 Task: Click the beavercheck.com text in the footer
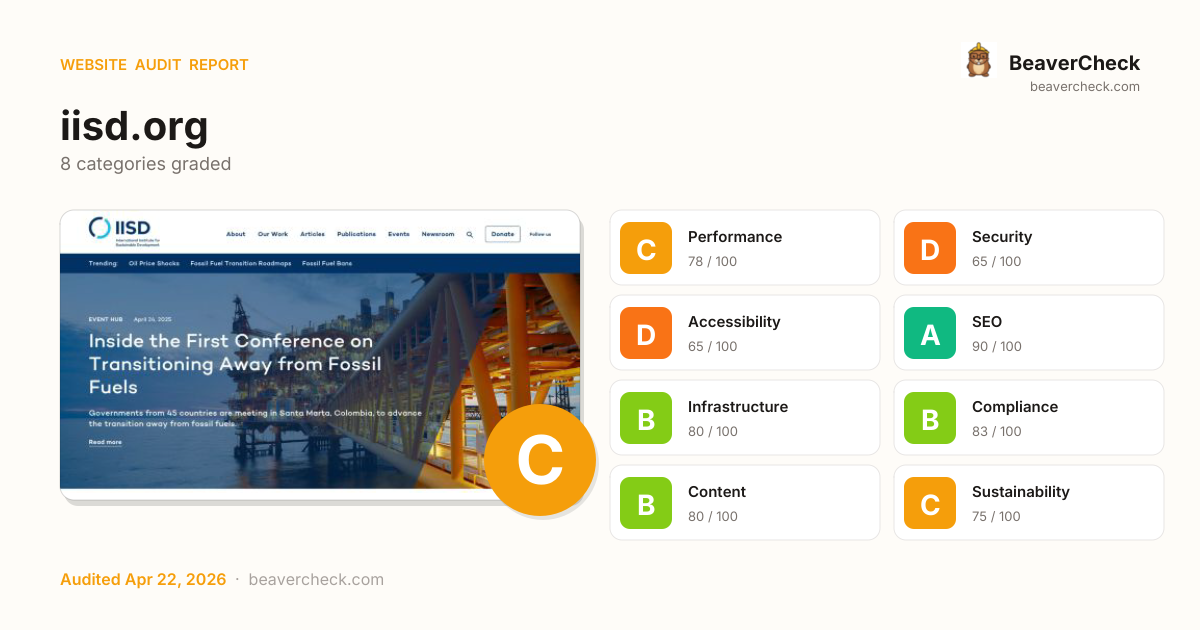(315, 580)
